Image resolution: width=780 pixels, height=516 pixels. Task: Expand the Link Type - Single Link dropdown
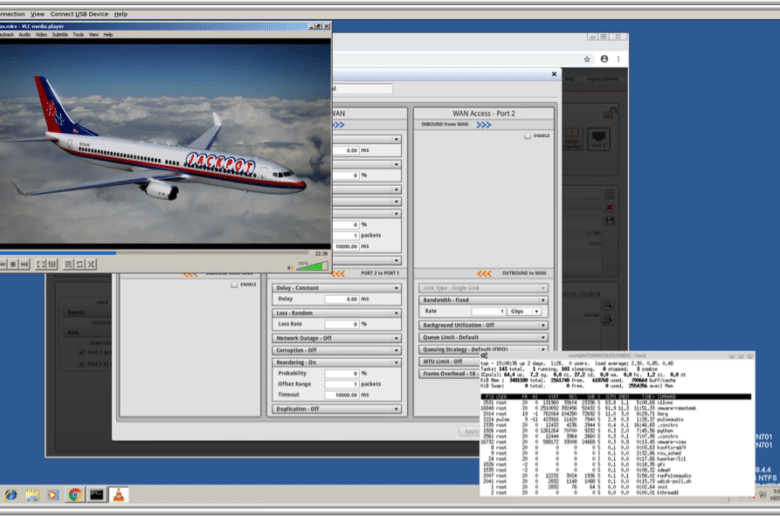pyautogui.click(x=484, y=288)
